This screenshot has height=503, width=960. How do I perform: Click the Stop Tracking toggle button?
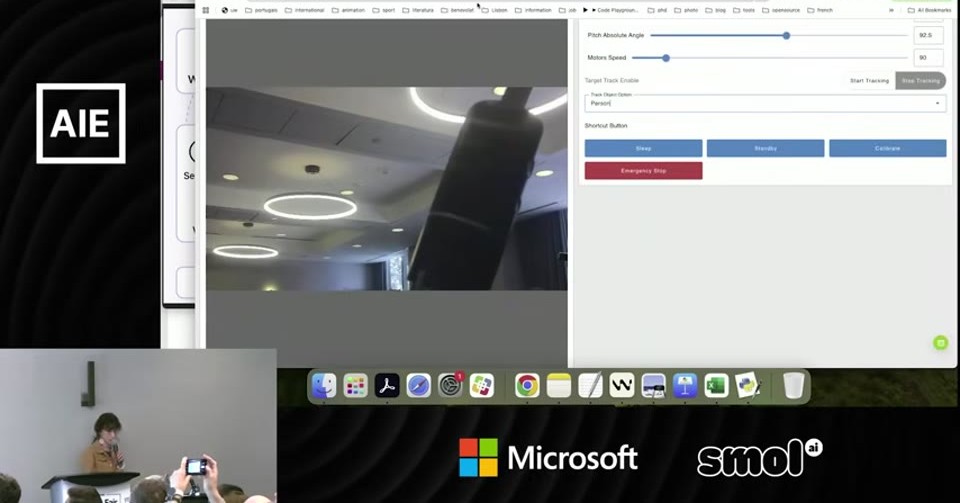(x=920, y=81)
